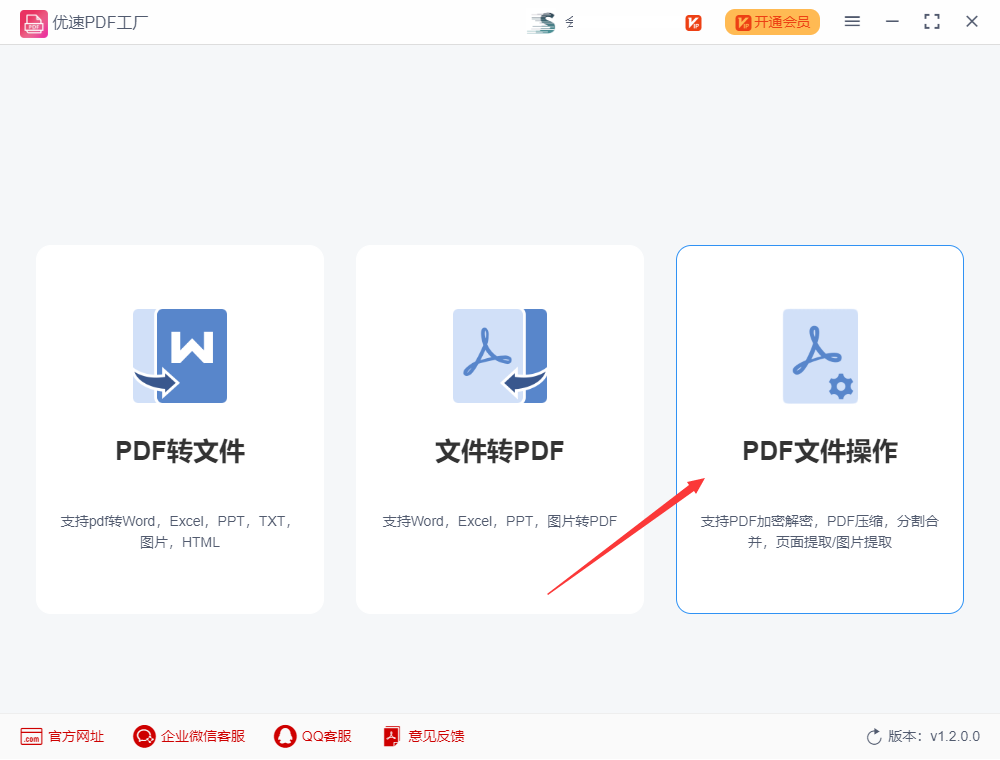Click the PDF-to-Word conversion icon
This screenshot has width=1000, height=760.
[x=180, y=356]
